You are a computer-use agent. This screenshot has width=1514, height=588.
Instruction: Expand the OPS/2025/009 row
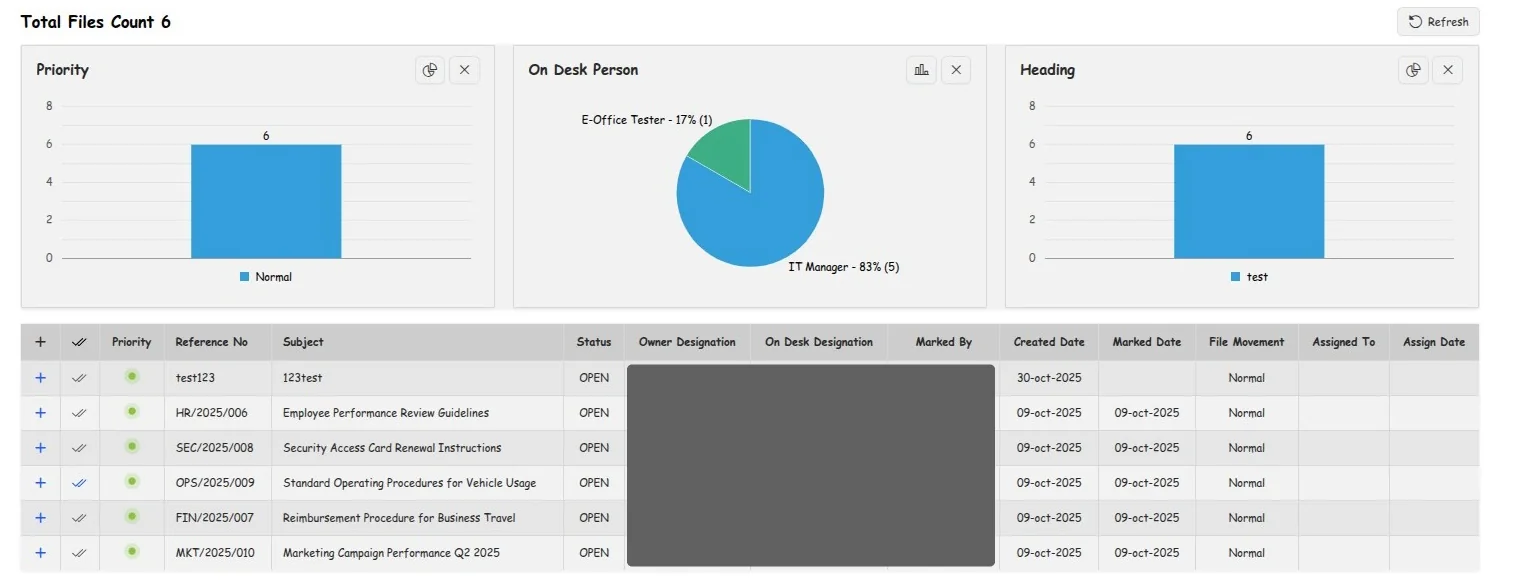point(40,483)
